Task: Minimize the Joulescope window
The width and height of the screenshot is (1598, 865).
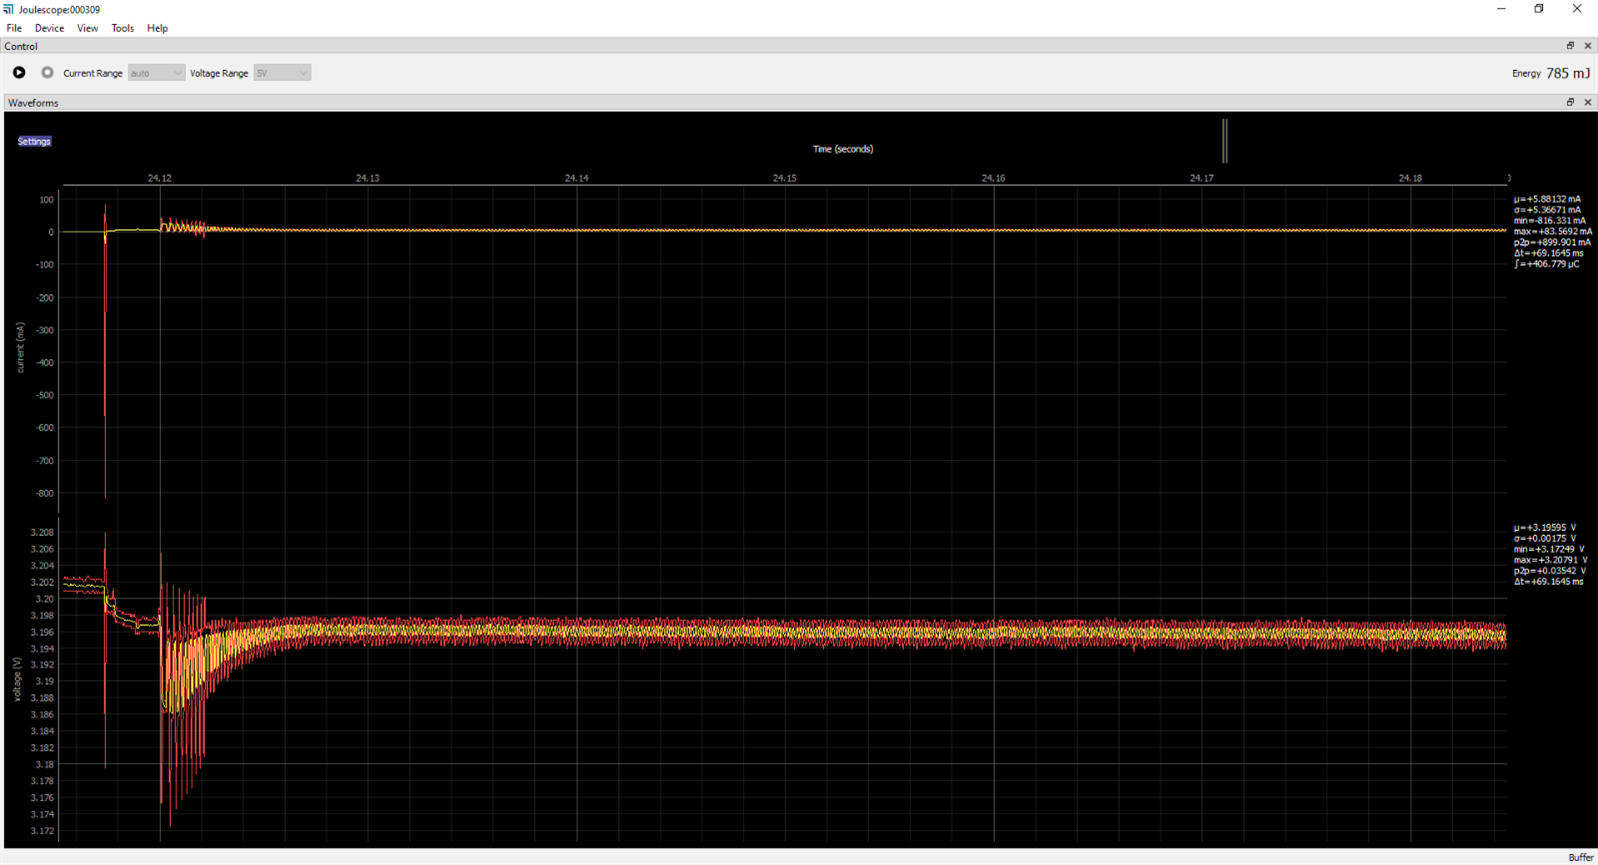Action: 1501,9
